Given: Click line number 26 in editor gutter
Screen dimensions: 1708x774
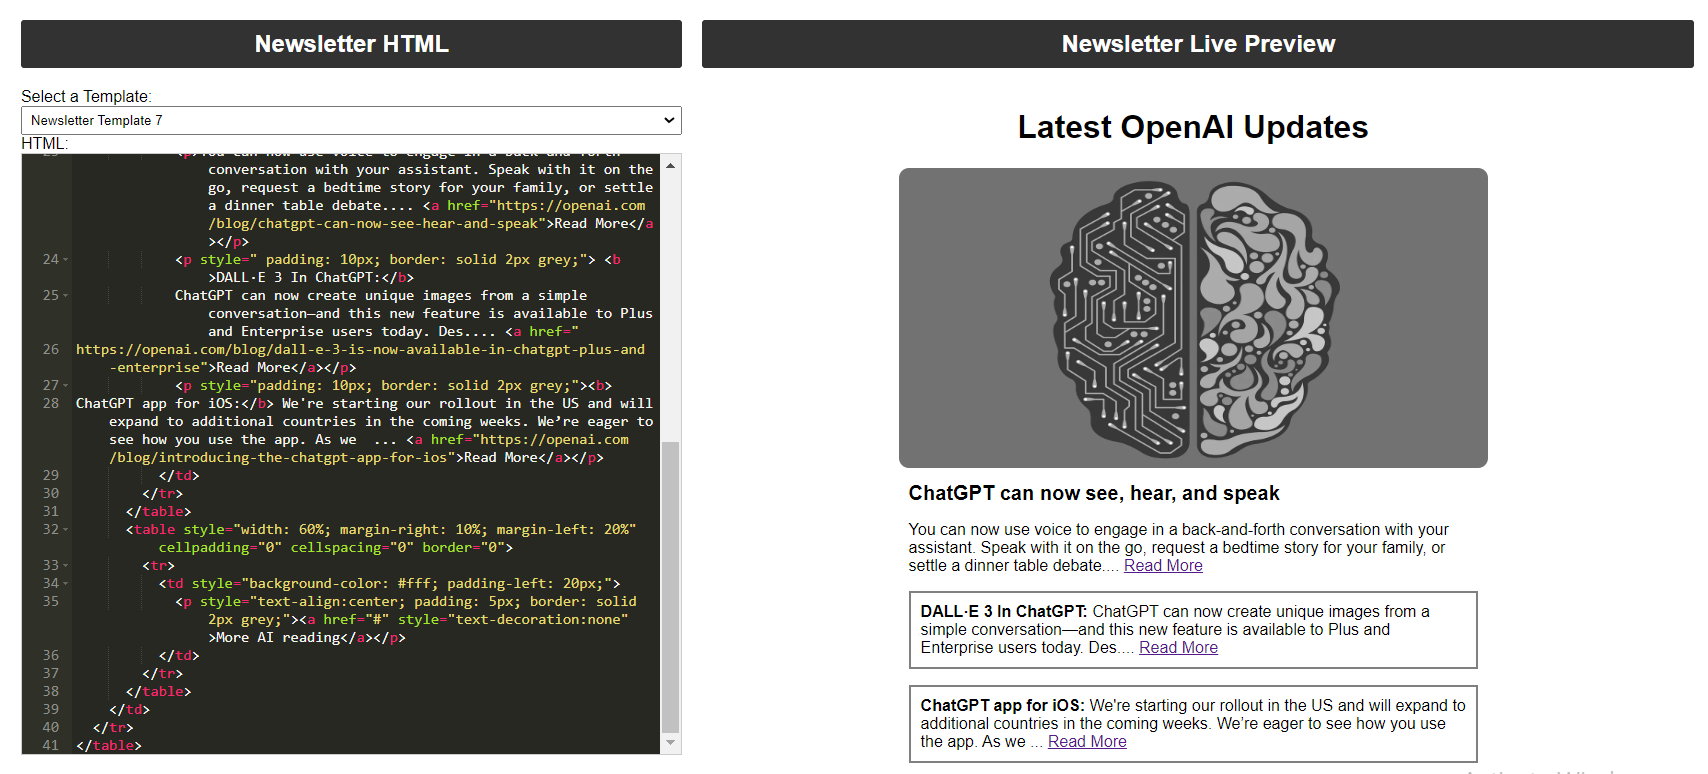Looking at the screenshot, I should coord(51,350).
